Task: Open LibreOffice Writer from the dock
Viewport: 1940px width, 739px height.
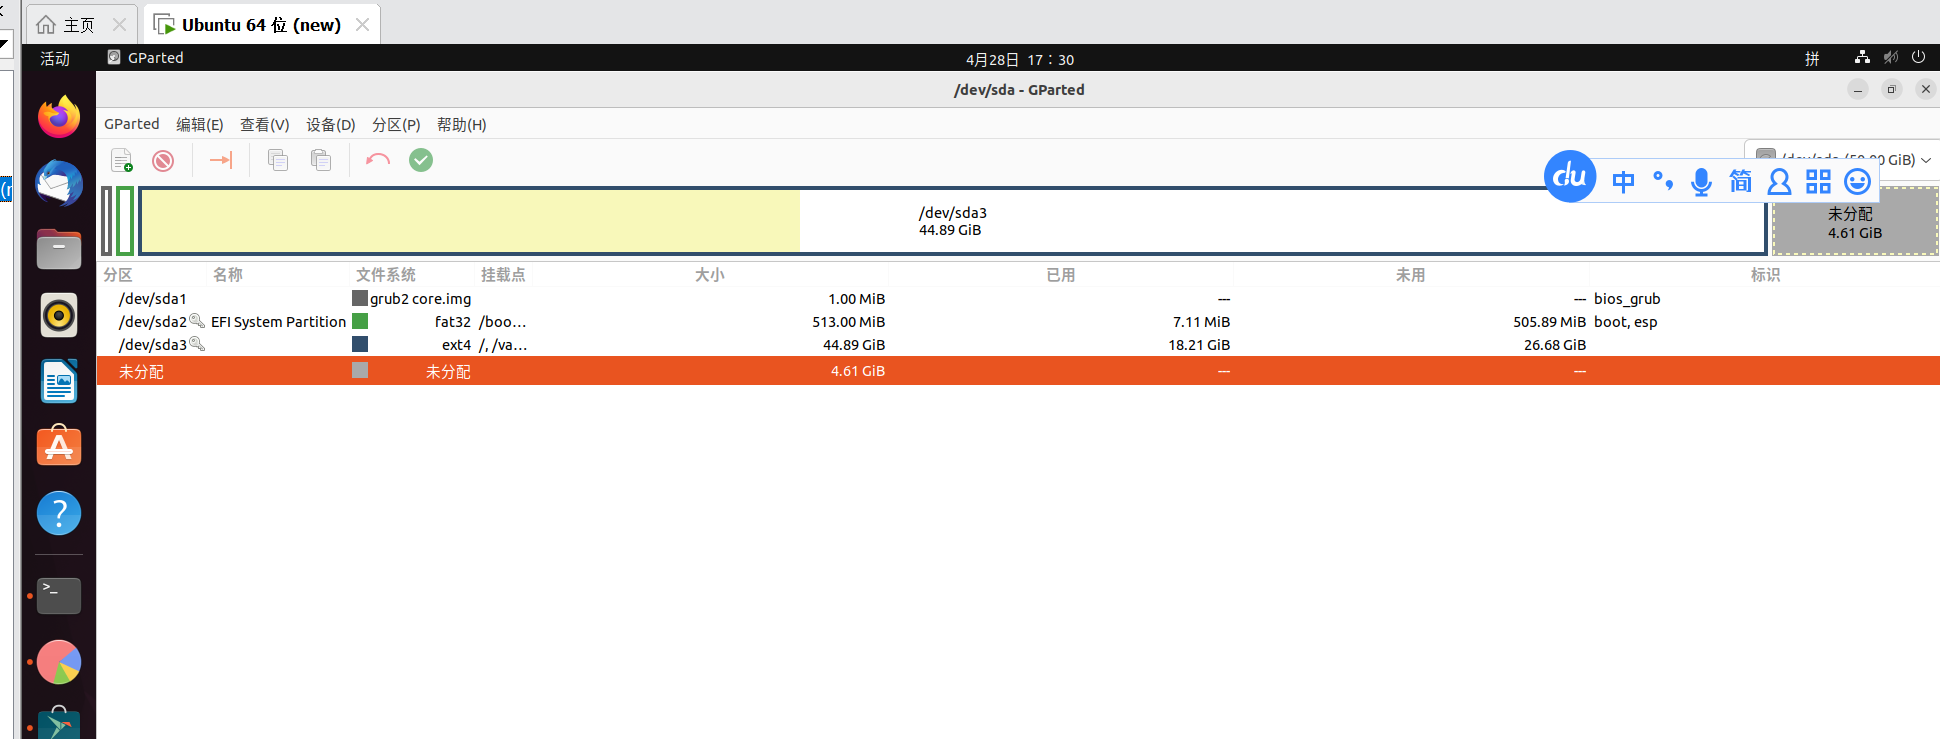Action: [x=59, y=381]
